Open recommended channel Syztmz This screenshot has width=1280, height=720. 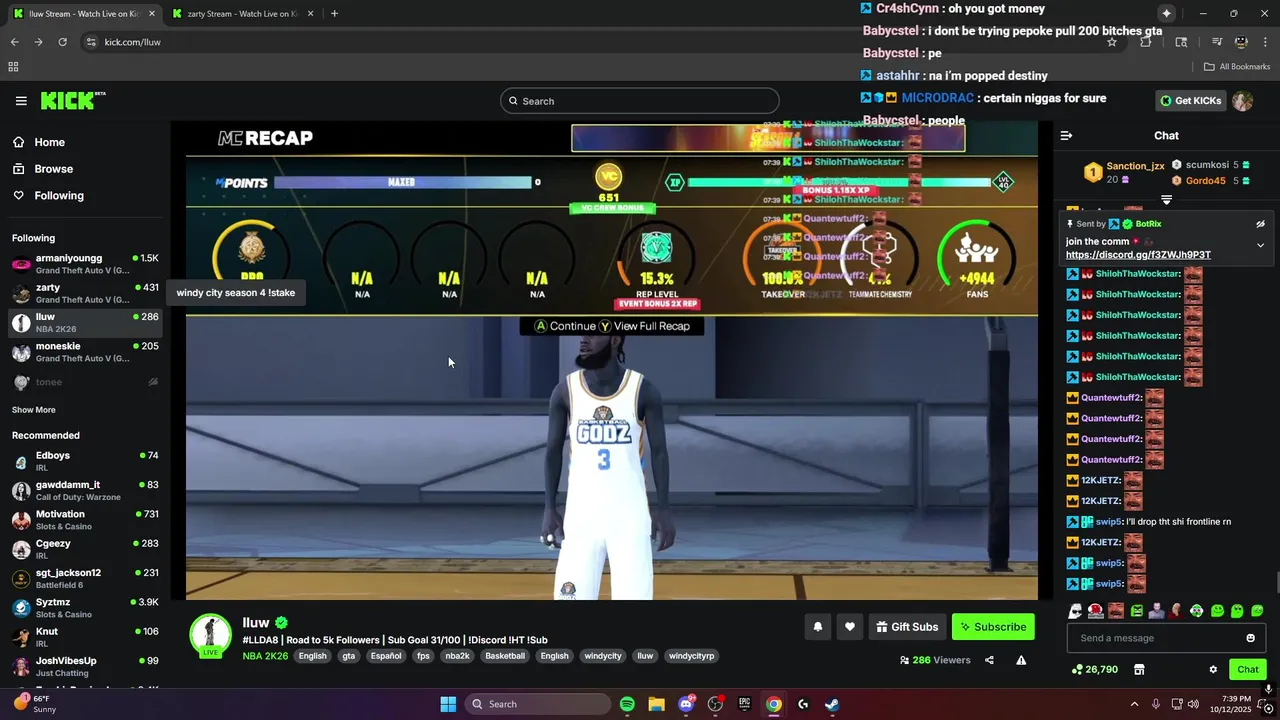85,608
